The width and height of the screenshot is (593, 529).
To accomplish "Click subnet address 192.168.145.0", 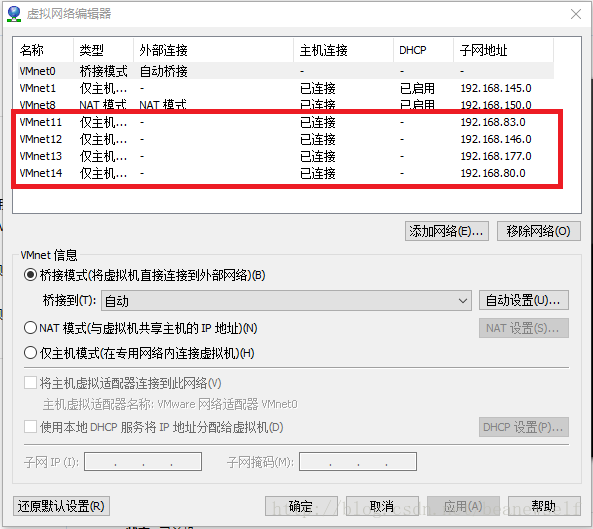I will coord(496,88).
